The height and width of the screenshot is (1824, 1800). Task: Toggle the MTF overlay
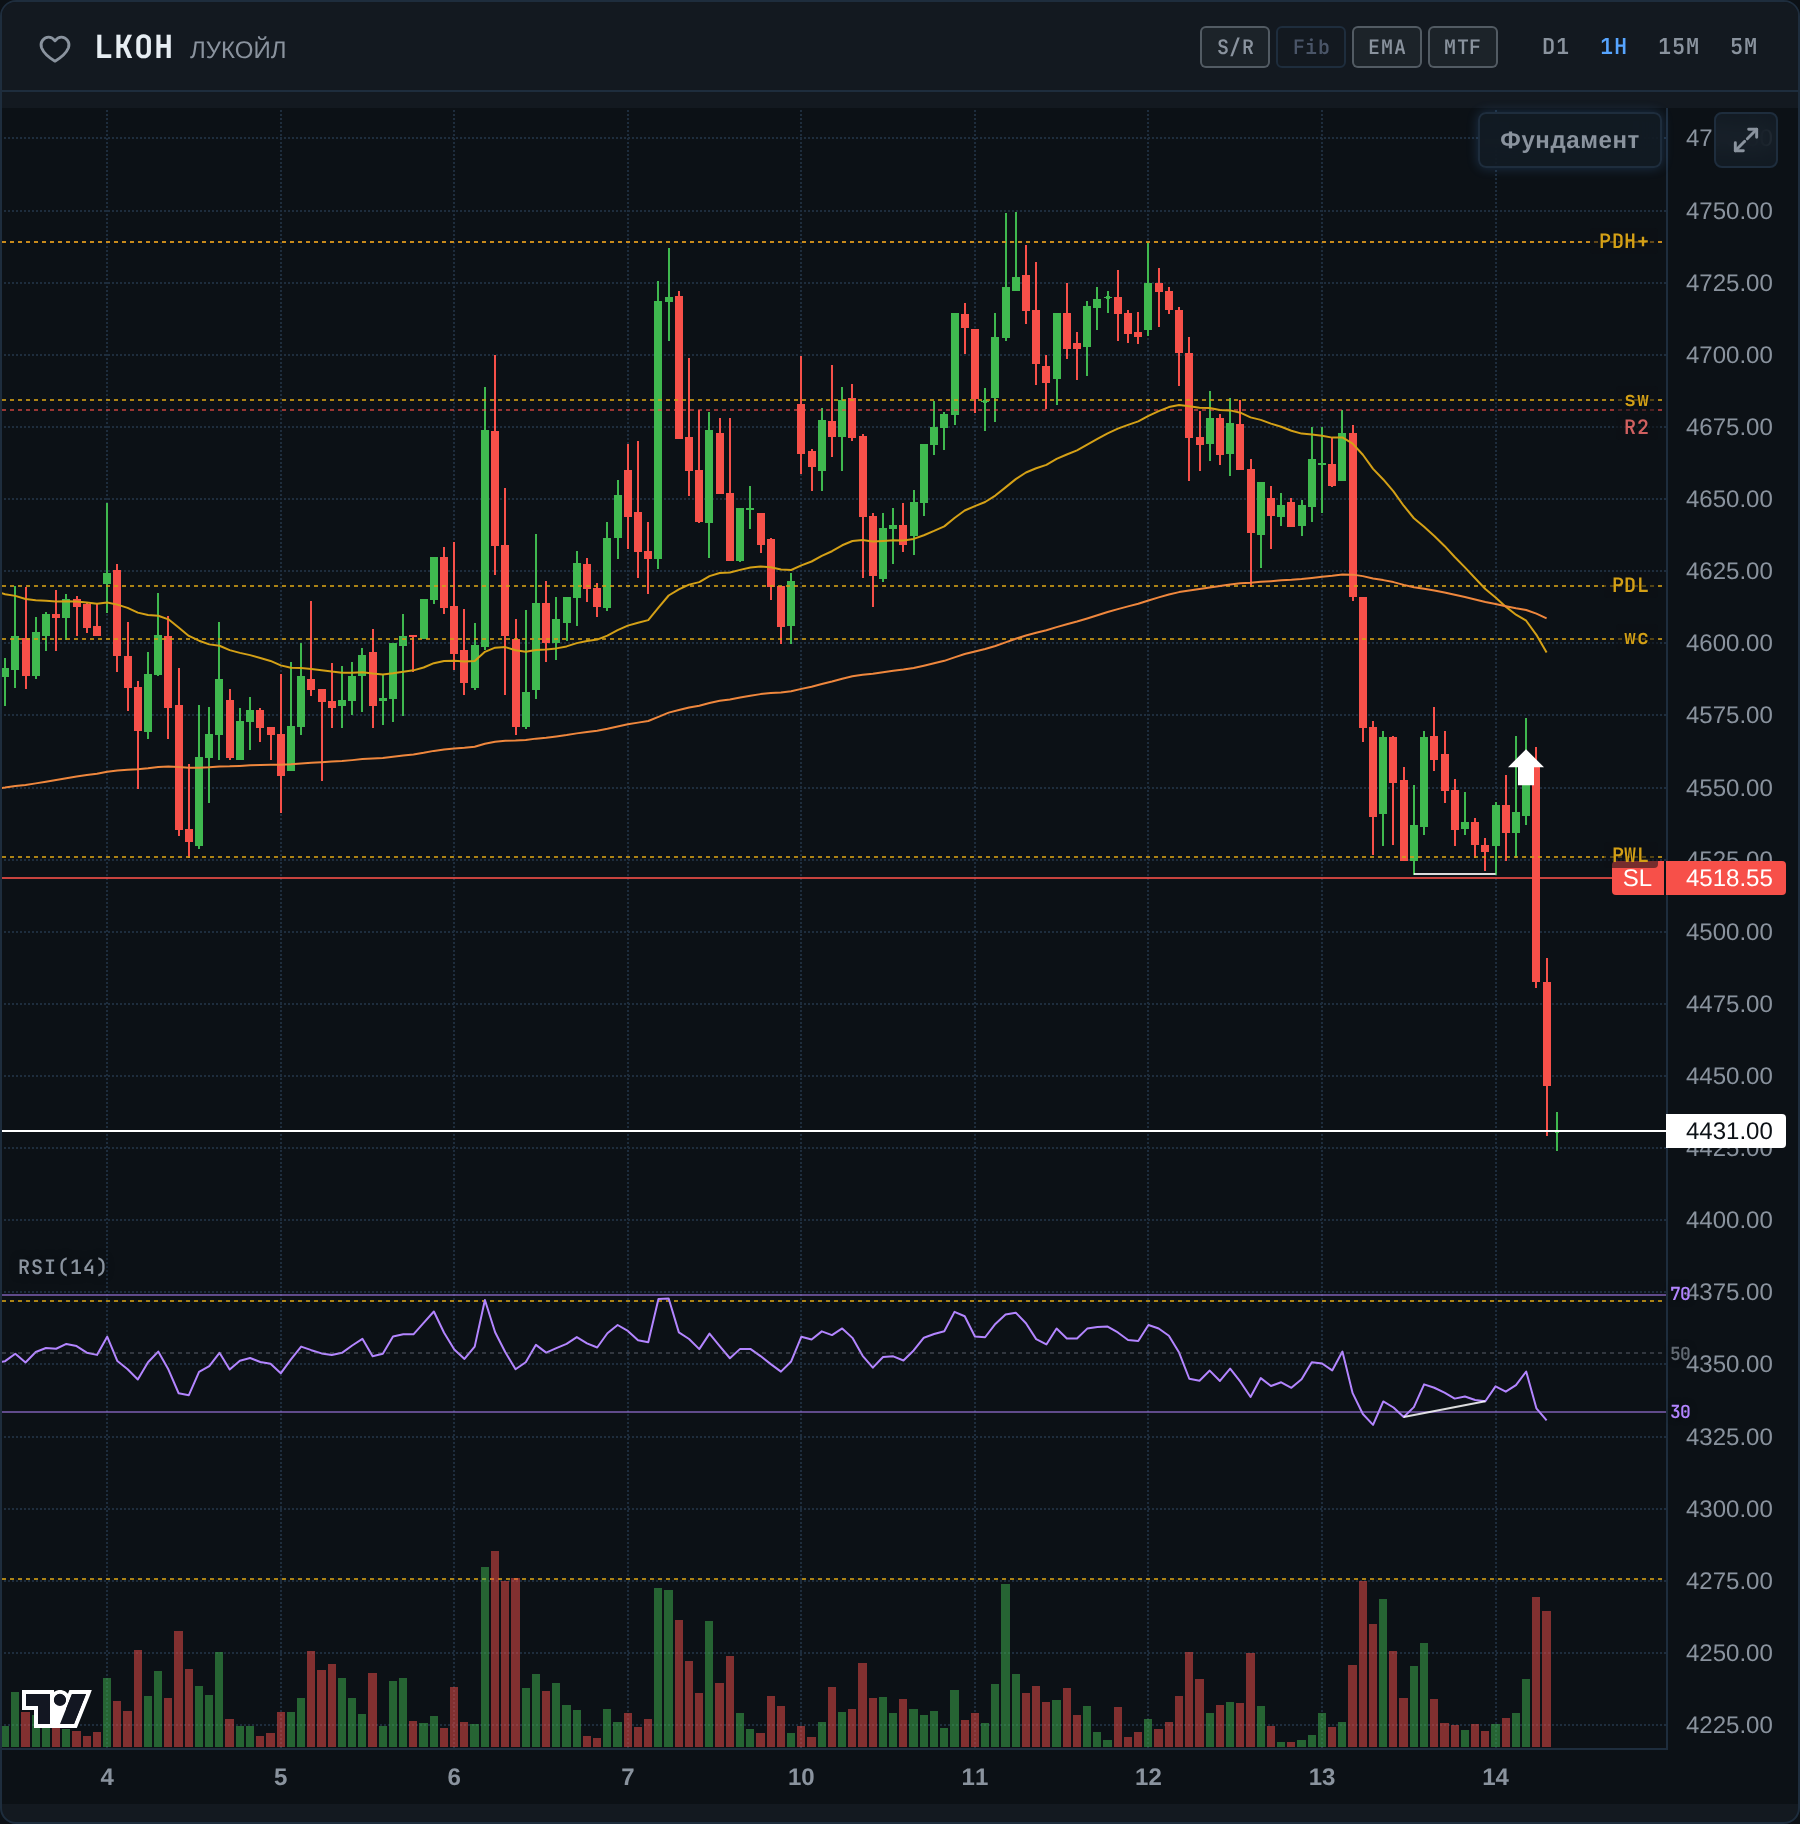tap(1463, 47)
